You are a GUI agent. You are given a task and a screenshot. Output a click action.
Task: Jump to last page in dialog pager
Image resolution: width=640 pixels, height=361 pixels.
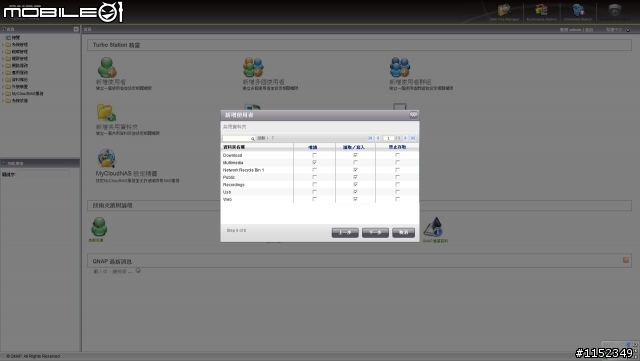(413, 138)
